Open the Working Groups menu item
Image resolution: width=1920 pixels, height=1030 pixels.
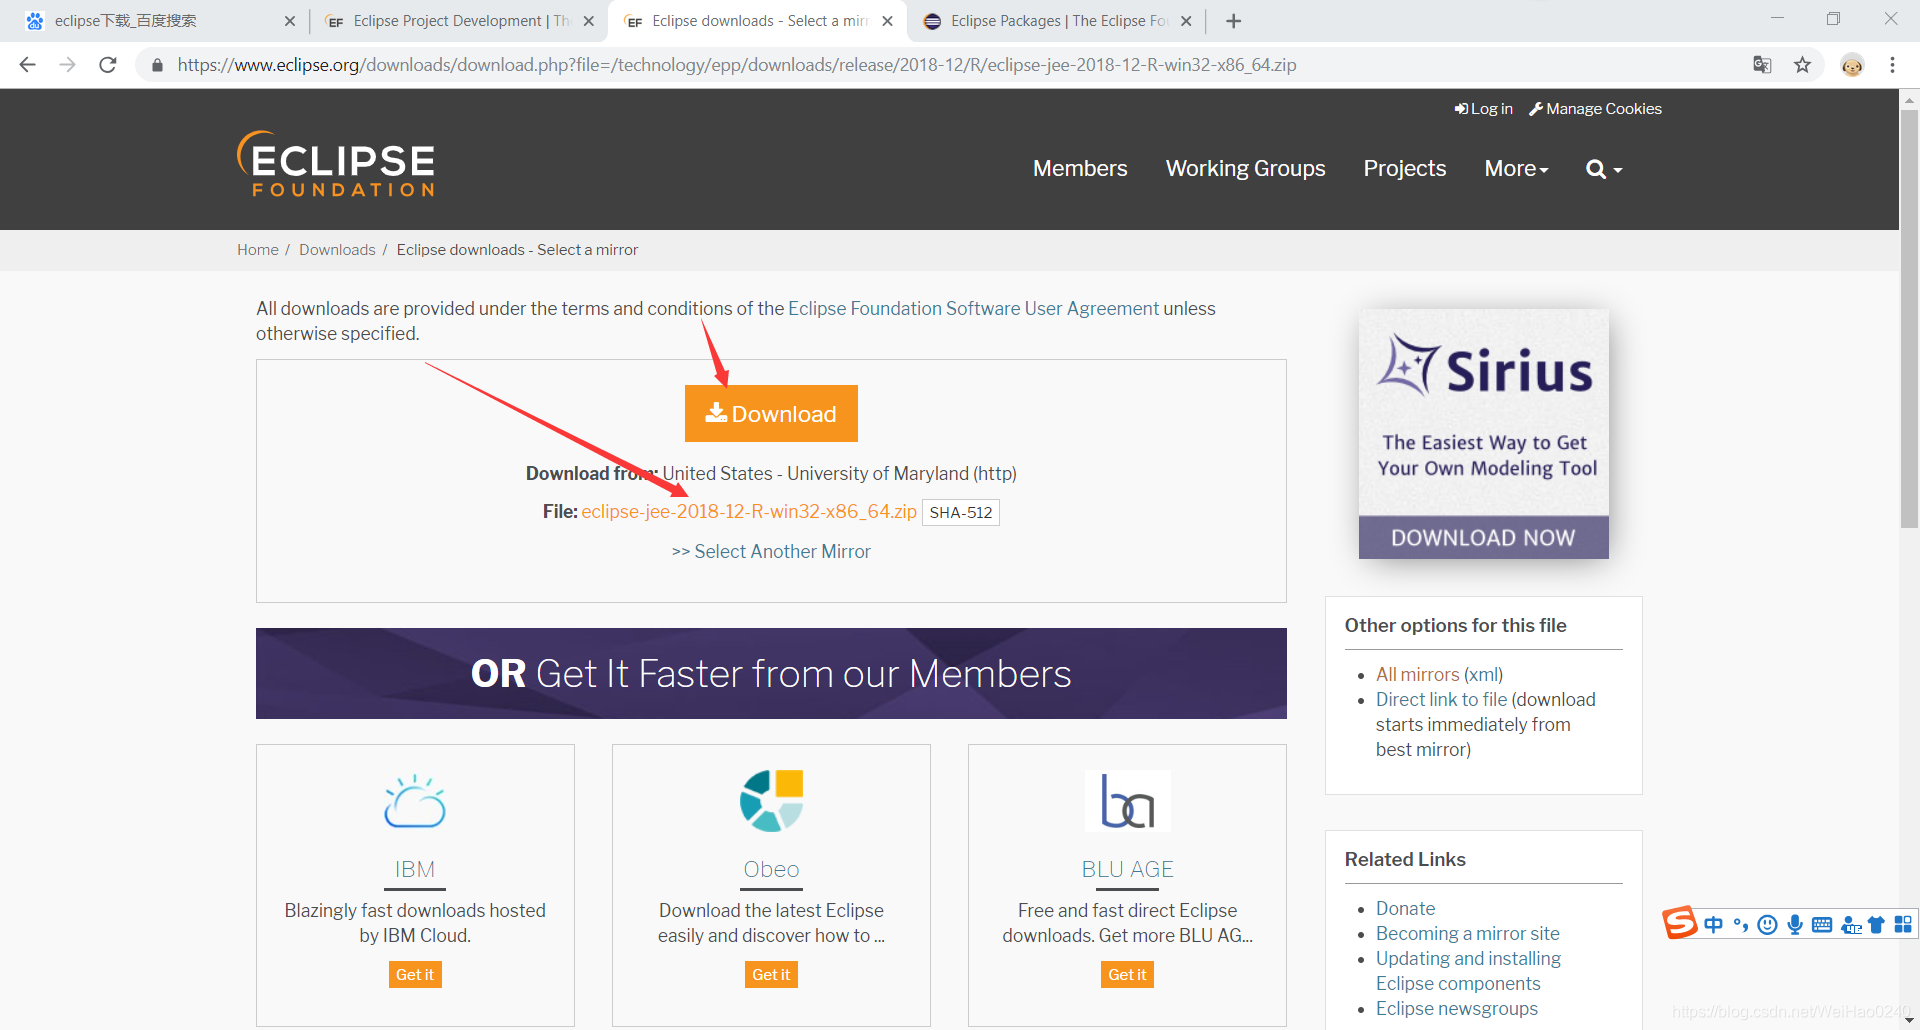(x=1245, y=169)
